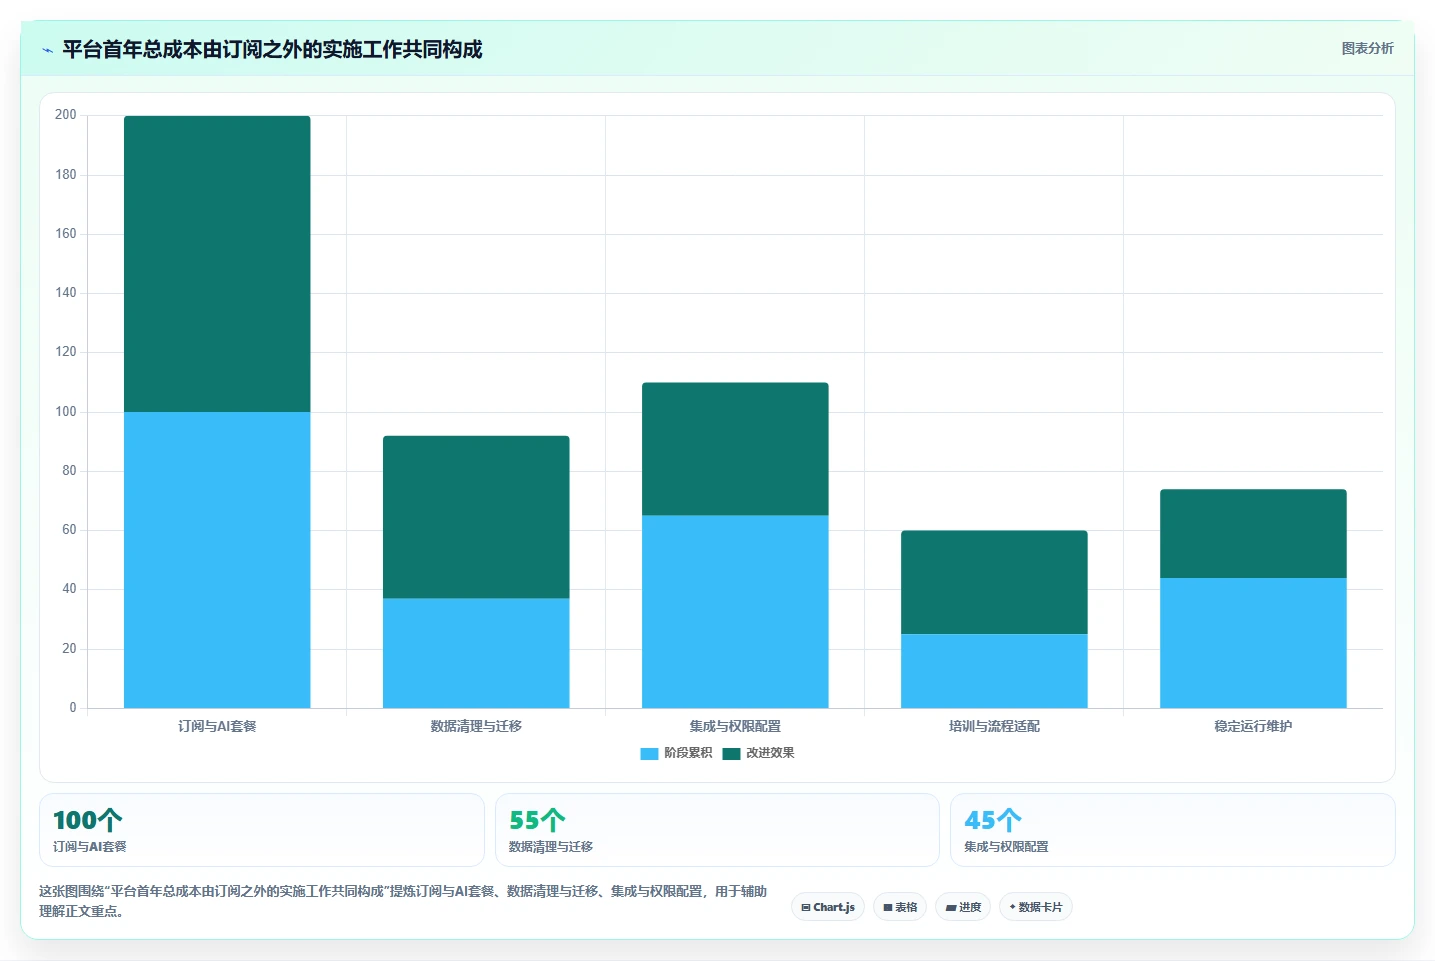Click the Chart.js tag
1435x961 pixels.
(828, 907)
